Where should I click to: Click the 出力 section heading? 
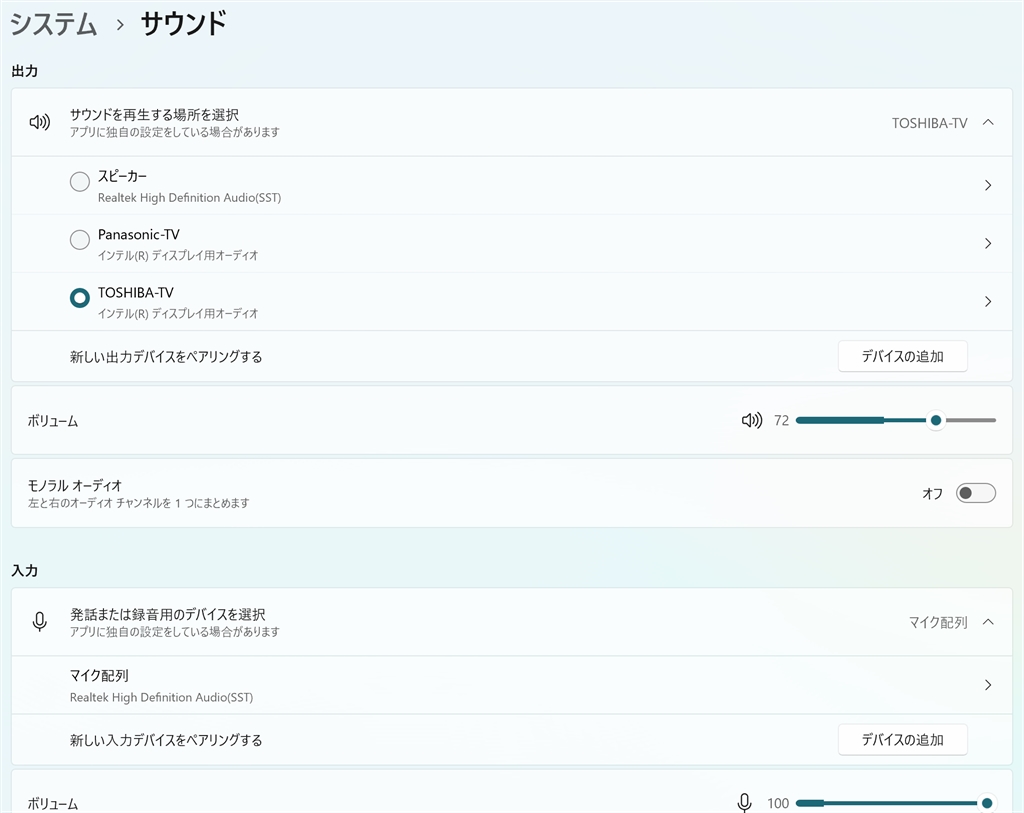pyautogui.click(x=25, y=71)
